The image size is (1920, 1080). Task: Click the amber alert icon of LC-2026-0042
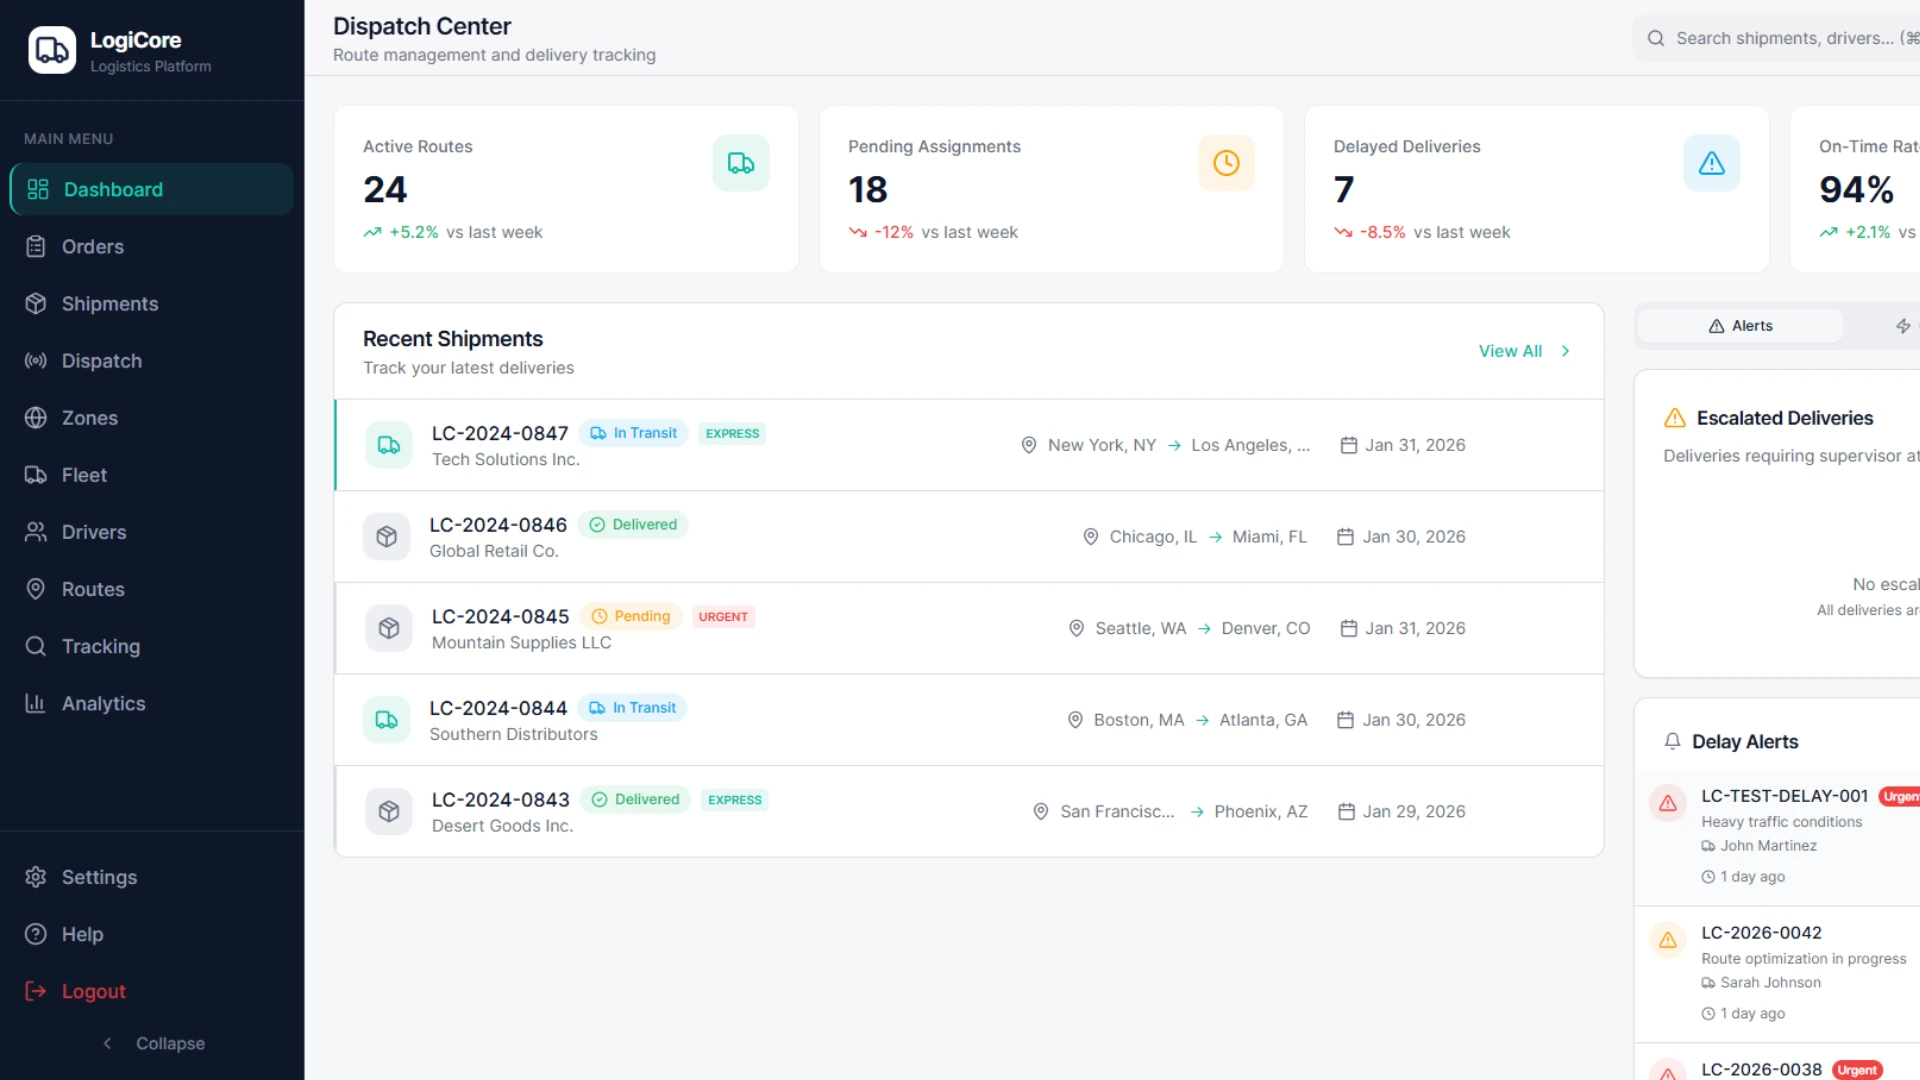click(x=1668, y=940)
